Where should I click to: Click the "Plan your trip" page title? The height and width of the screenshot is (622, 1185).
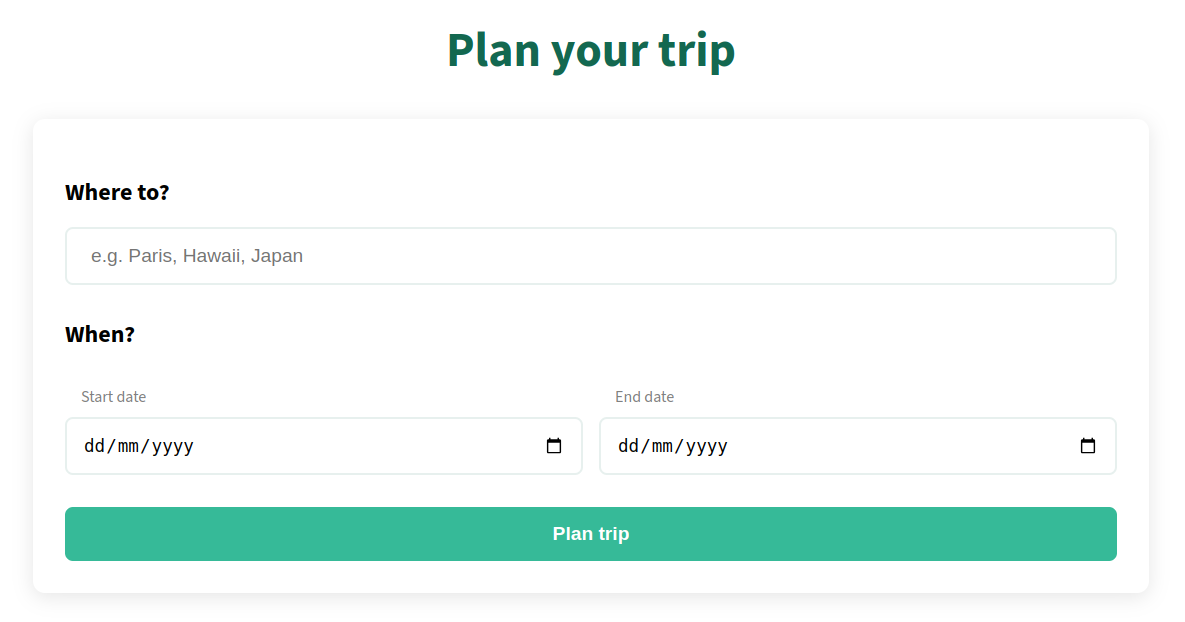click(591, 51)
